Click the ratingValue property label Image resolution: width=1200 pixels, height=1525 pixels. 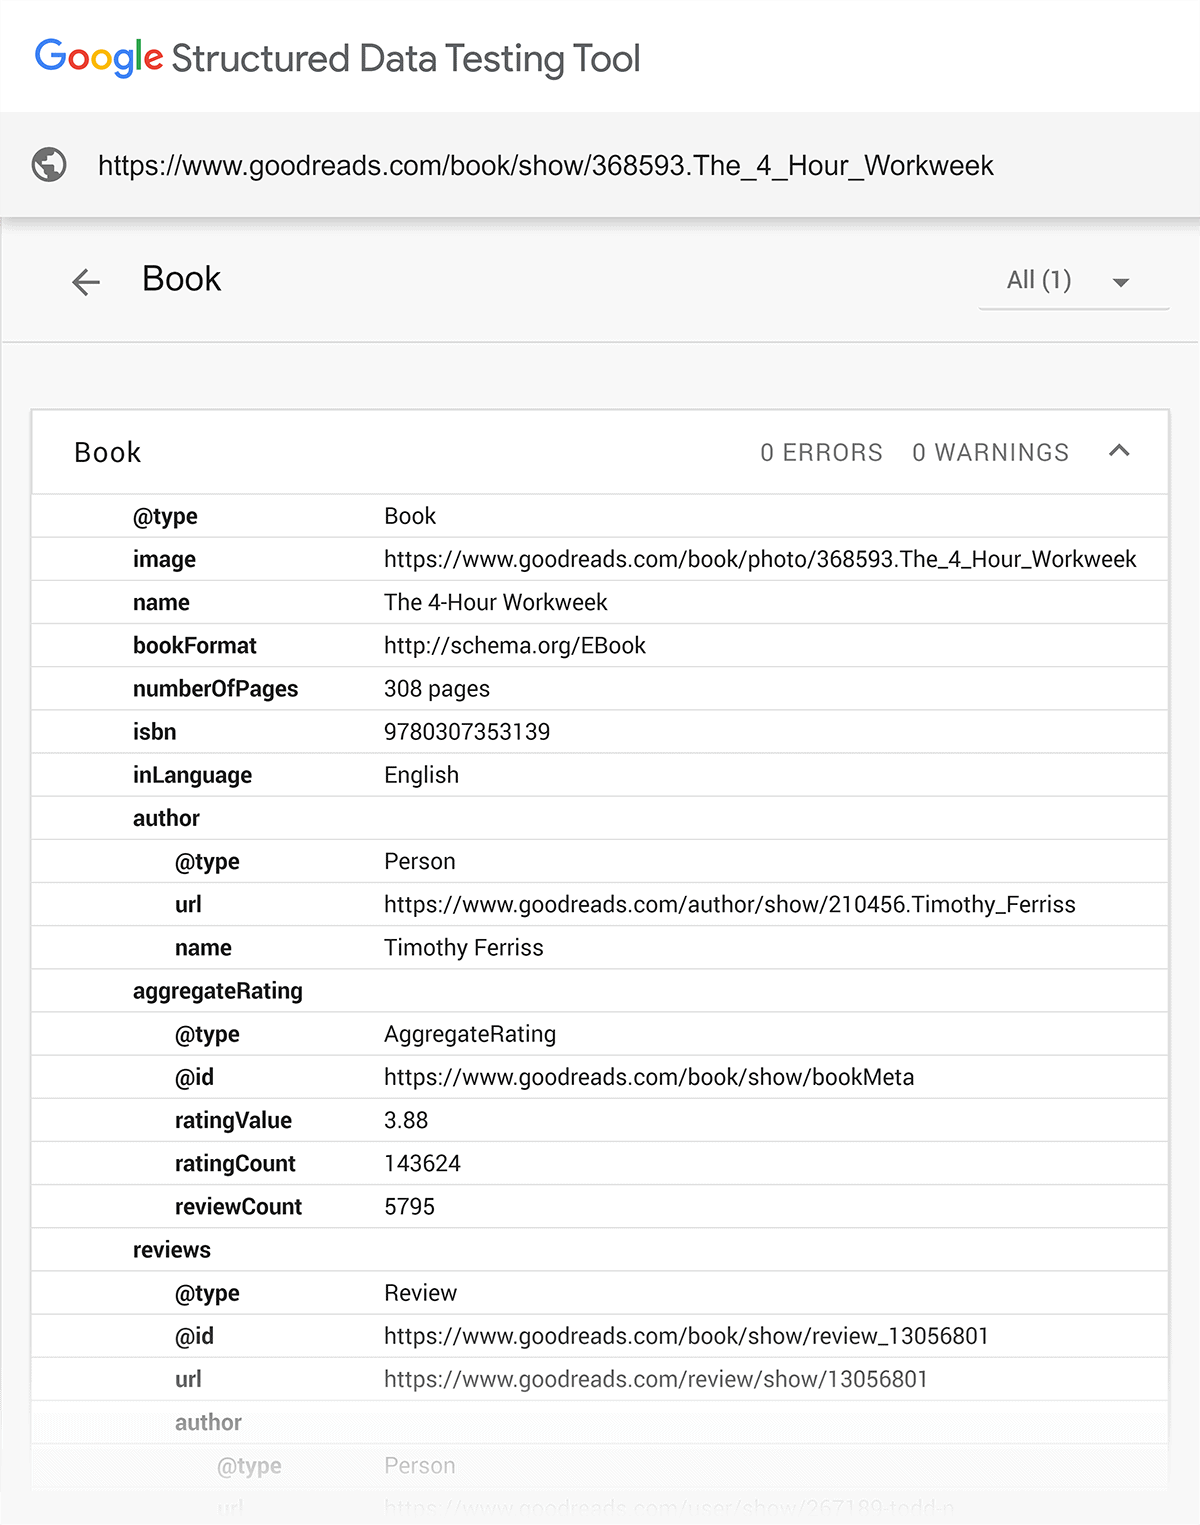[233, 1120]
